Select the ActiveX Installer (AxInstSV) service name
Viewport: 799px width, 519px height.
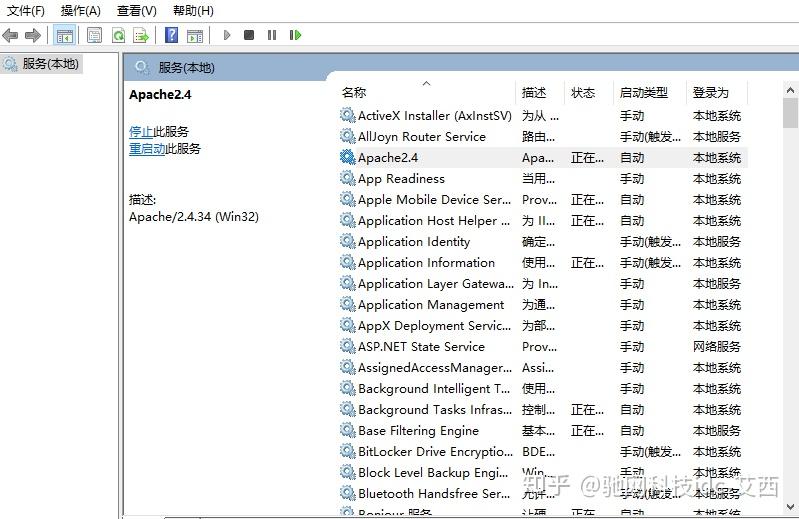coord(435,116)
